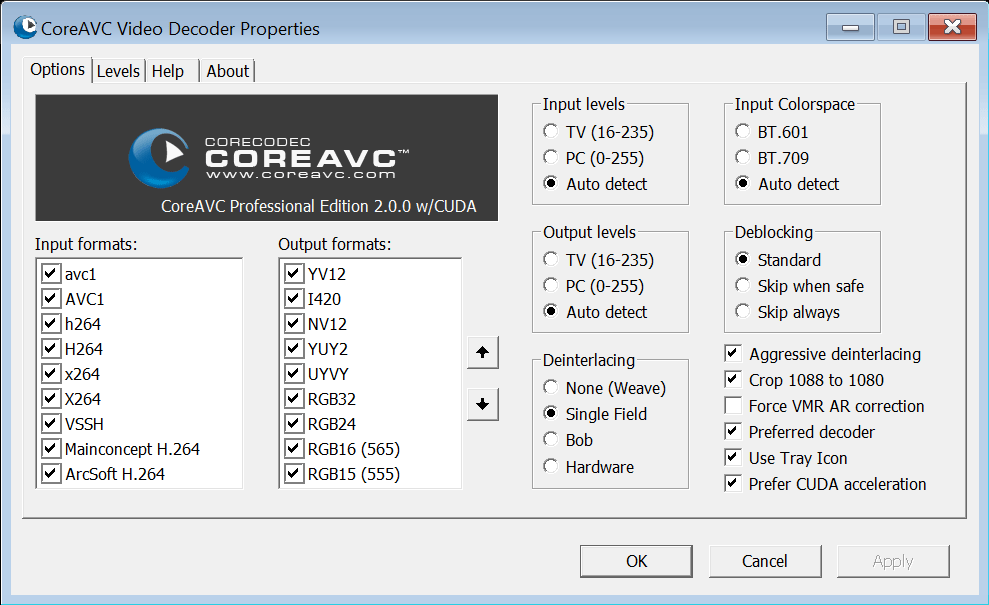Select PC (0-255) output levels
The width and height of the screenshot is (989, 605).
tap(550, 286)
